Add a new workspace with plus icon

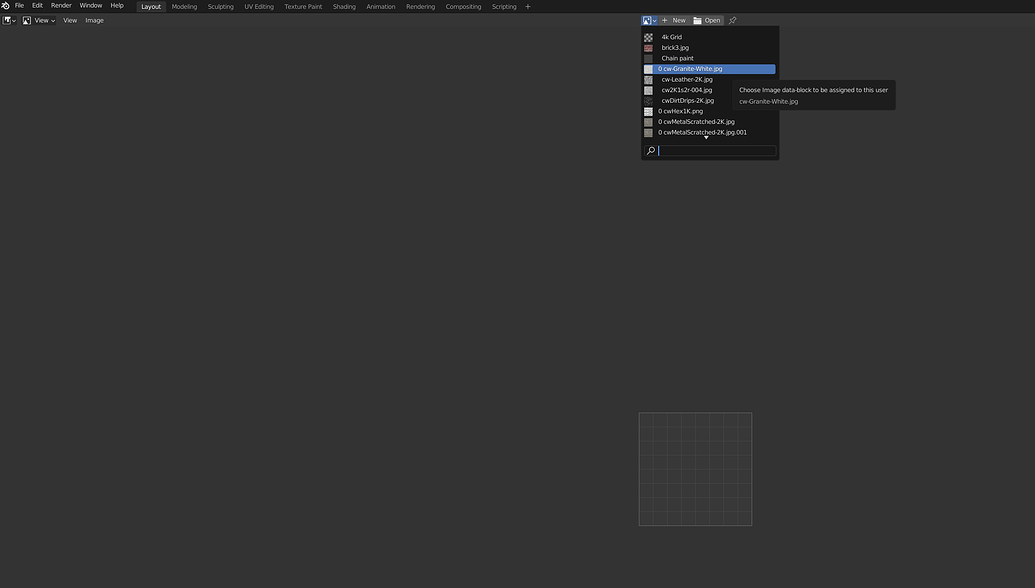[527, 7]
